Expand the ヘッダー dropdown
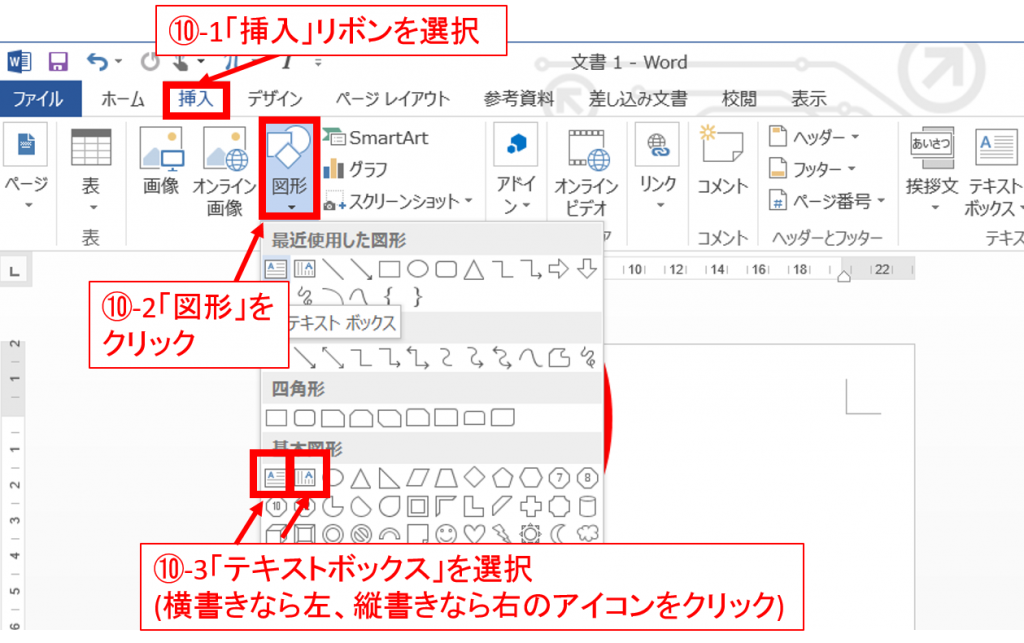This screenshot has width=1024, height=643. click(x=808, y=137)
